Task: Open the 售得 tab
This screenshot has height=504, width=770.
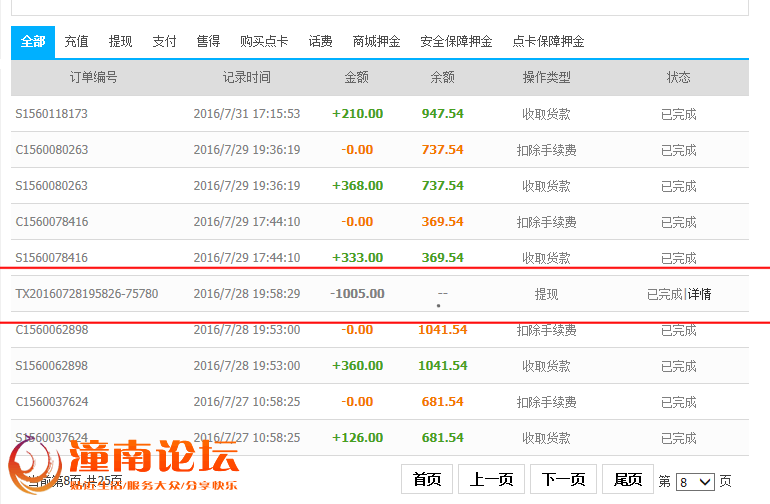Action: tap(208, 42)
